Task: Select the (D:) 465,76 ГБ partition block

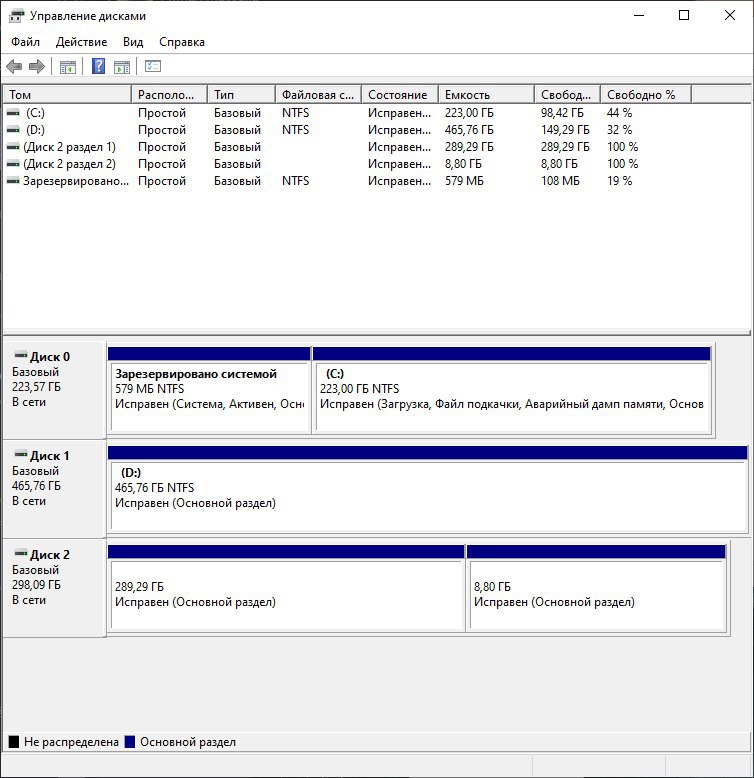Action: 428,489
